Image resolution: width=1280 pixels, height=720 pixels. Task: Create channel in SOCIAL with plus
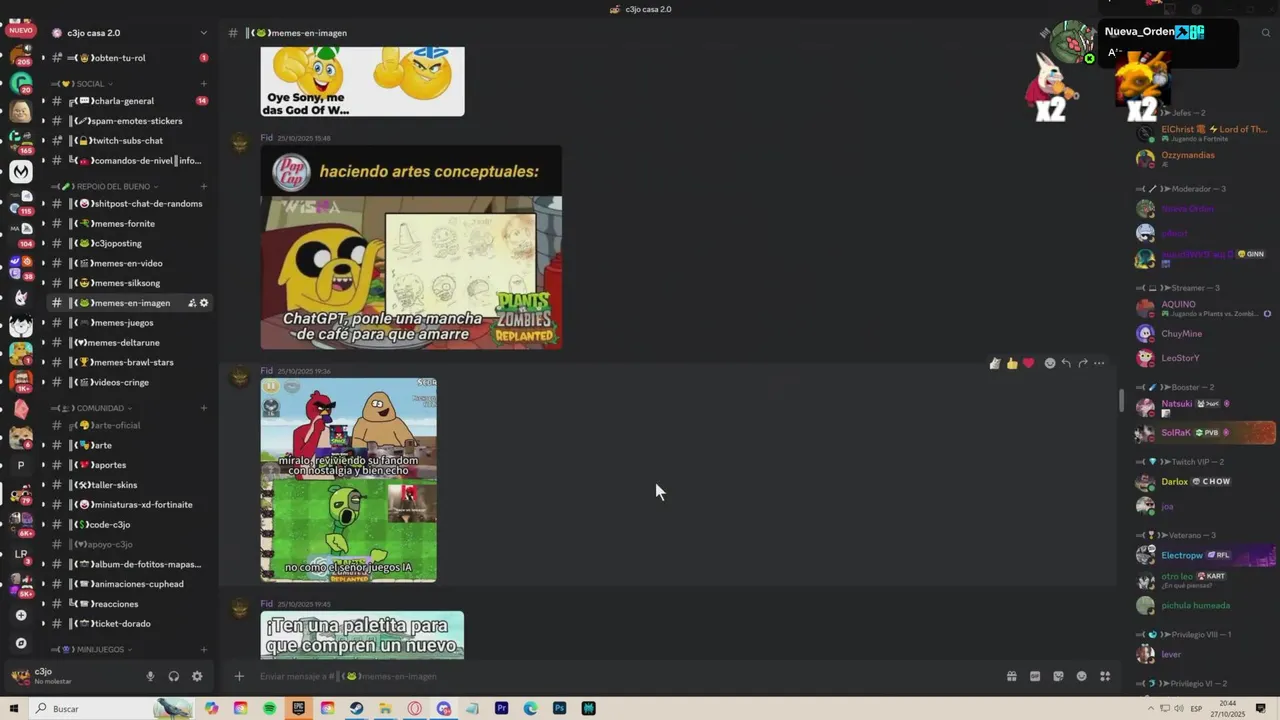[x=204, y=84]
